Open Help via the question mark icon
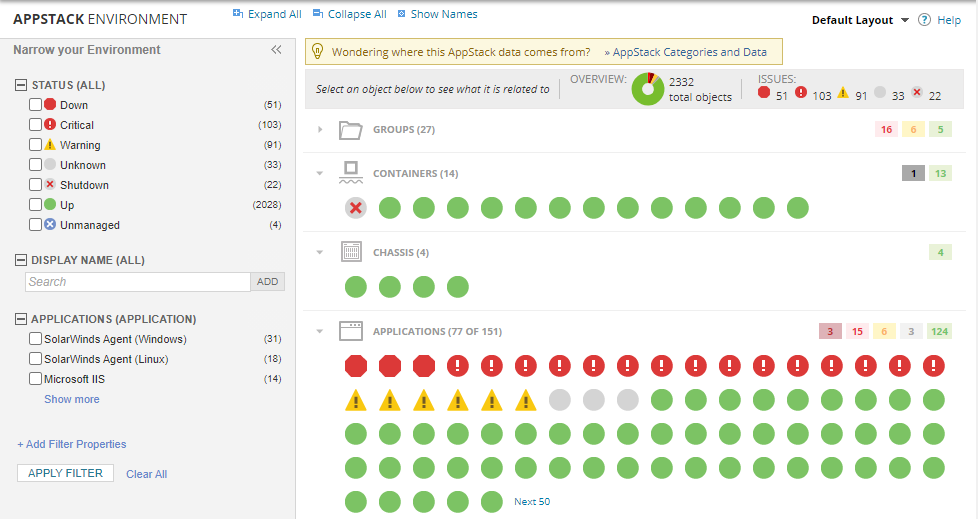The image size is (978, 519). 925,20
